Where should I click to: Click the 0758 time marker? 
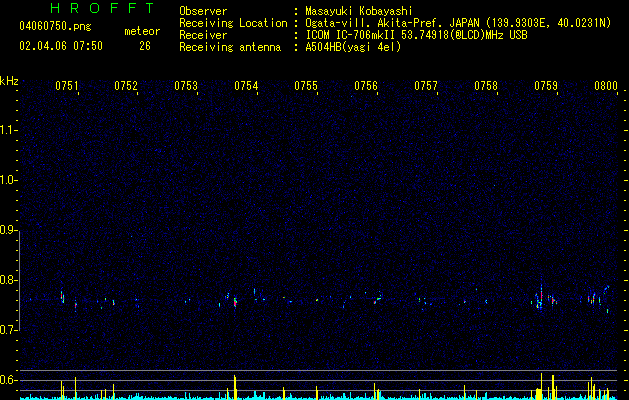(x=486, y=86)
